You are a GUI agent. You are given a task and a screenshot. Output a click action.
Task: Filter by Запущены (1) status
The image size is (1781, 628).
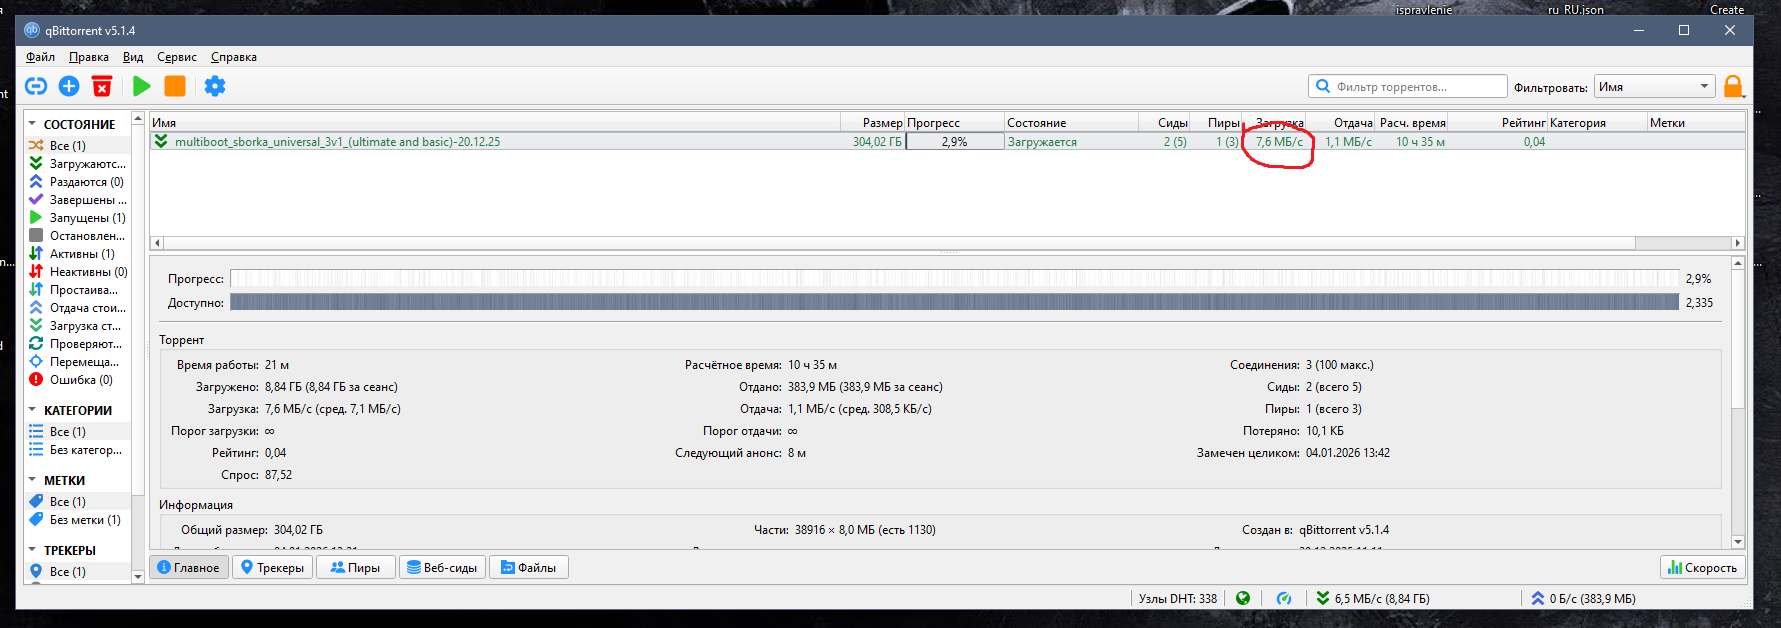pos(78,218)
